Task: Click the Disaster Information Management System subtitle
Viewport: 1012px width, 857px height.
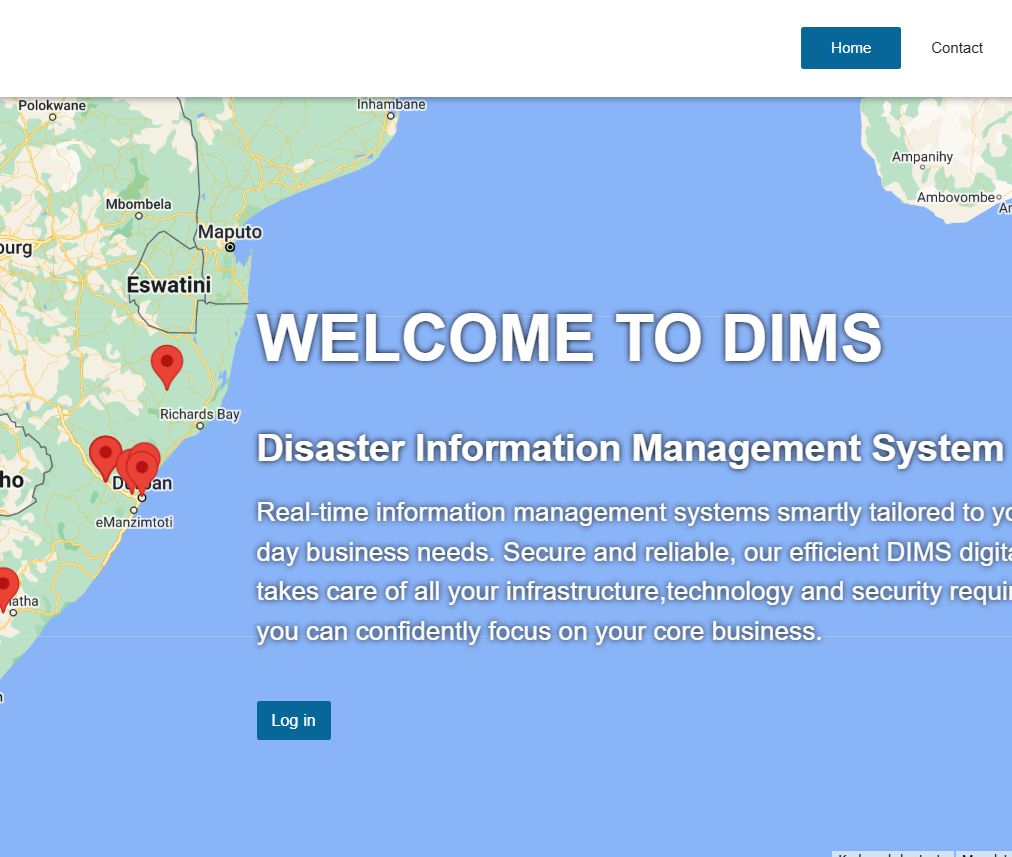Action: tap(630, 449)
